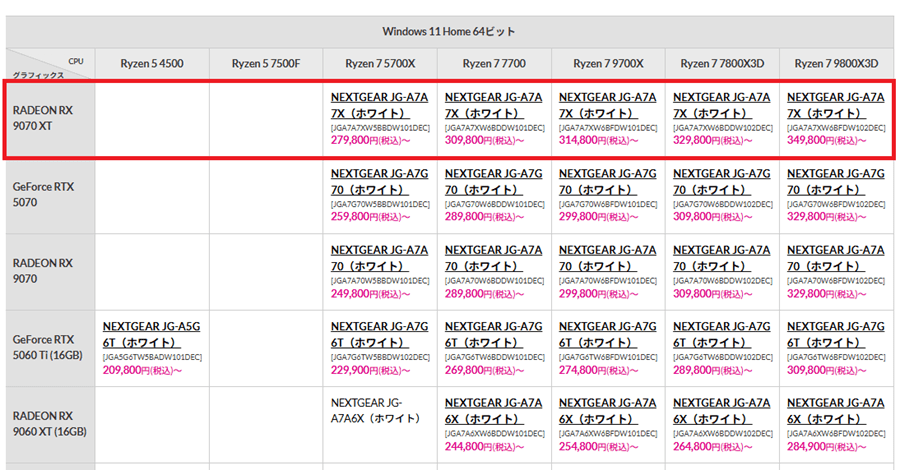
Task: Click the 'CPU / グラフィックス' corner header cell
Action: click(x=51, y=64)
